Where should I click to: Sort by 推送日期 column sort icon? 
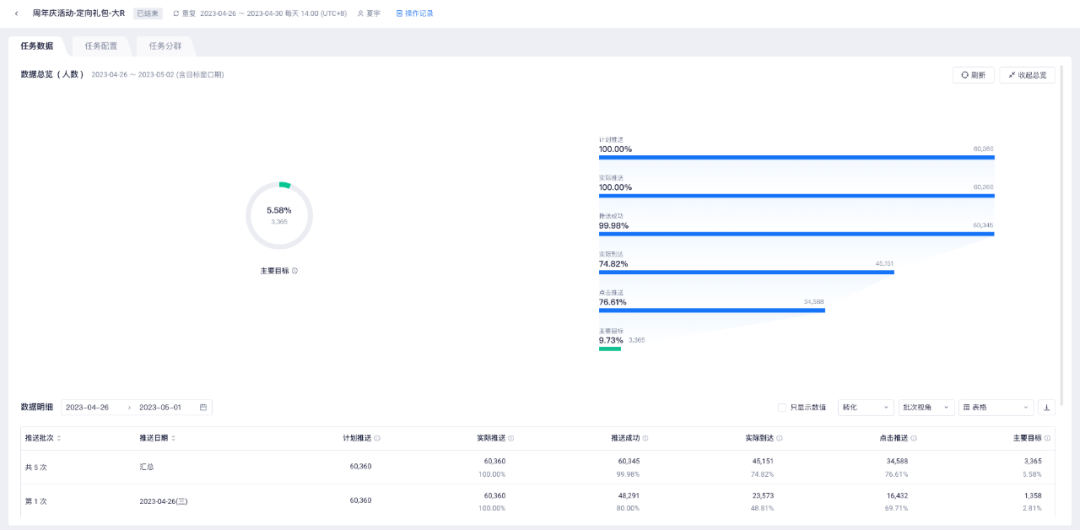[x=173, y=438]
